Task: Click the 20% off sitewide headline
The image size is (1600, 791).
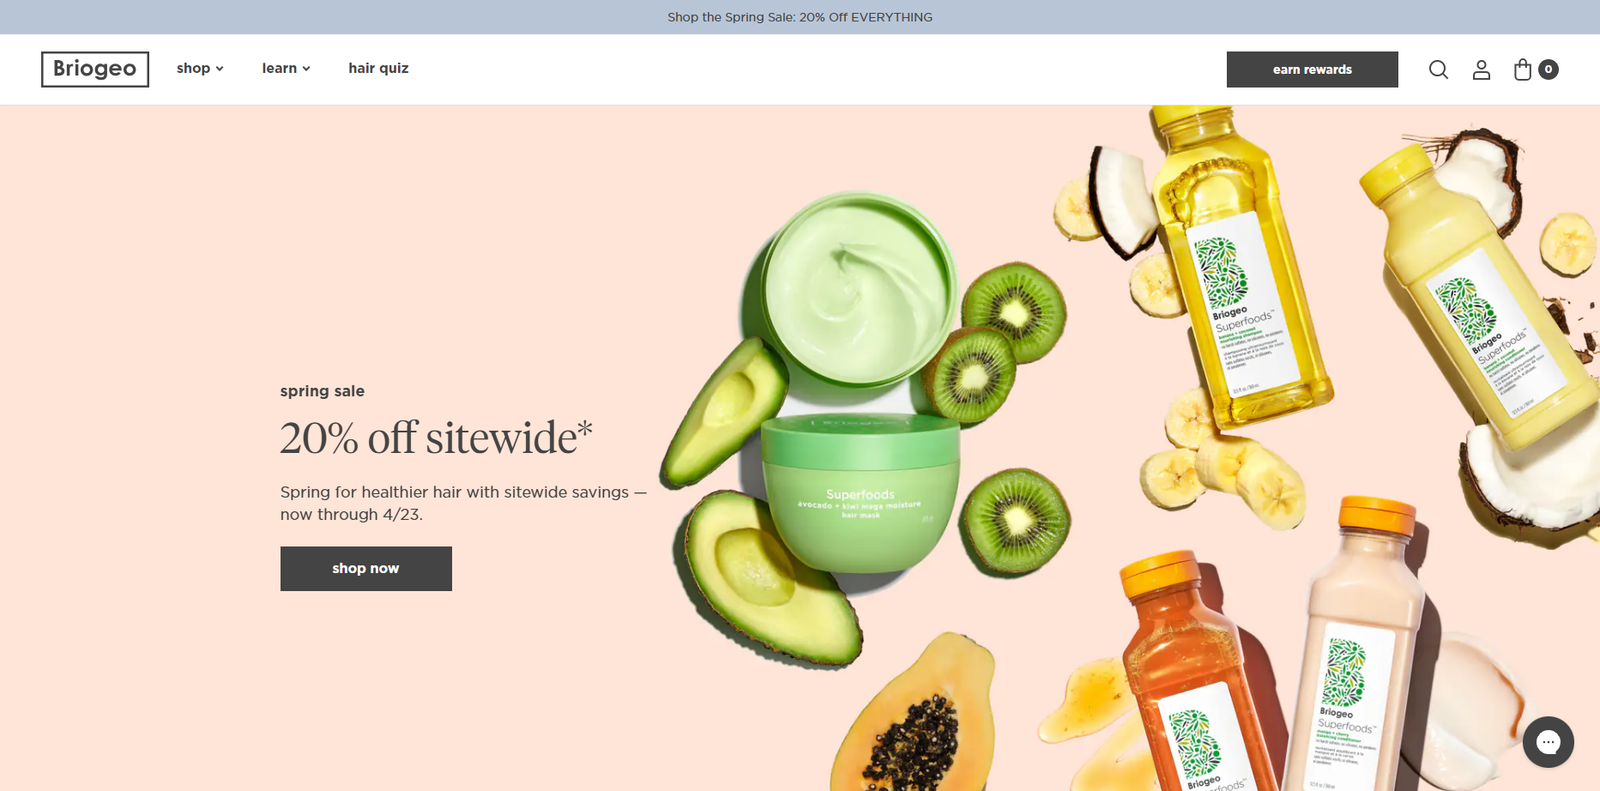Action: (436, 438)
